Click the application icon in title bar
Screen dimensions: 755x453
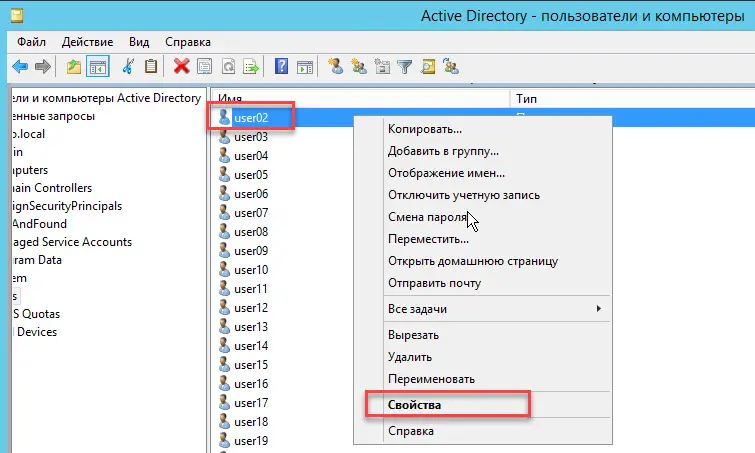(17, 16)
